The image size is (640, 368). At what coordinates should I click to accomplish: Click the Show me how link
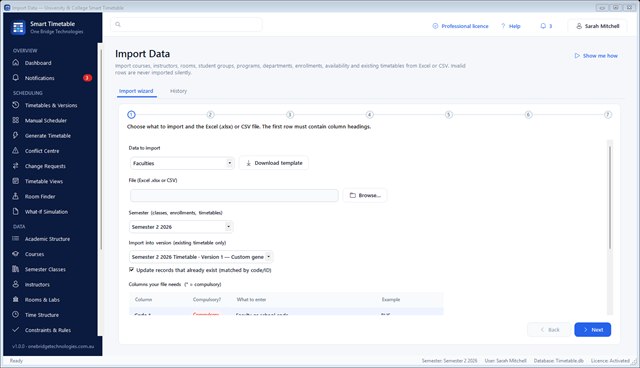click(x=600, y=55)
